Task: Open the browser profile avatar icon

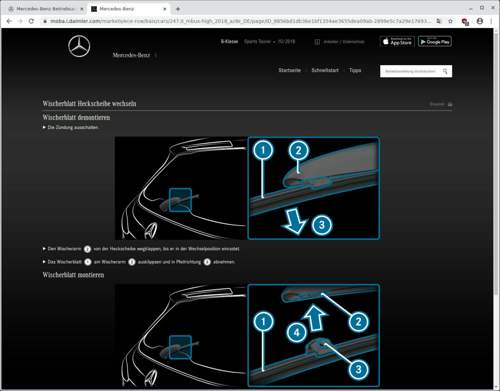Action: click(x=480, y=21)
